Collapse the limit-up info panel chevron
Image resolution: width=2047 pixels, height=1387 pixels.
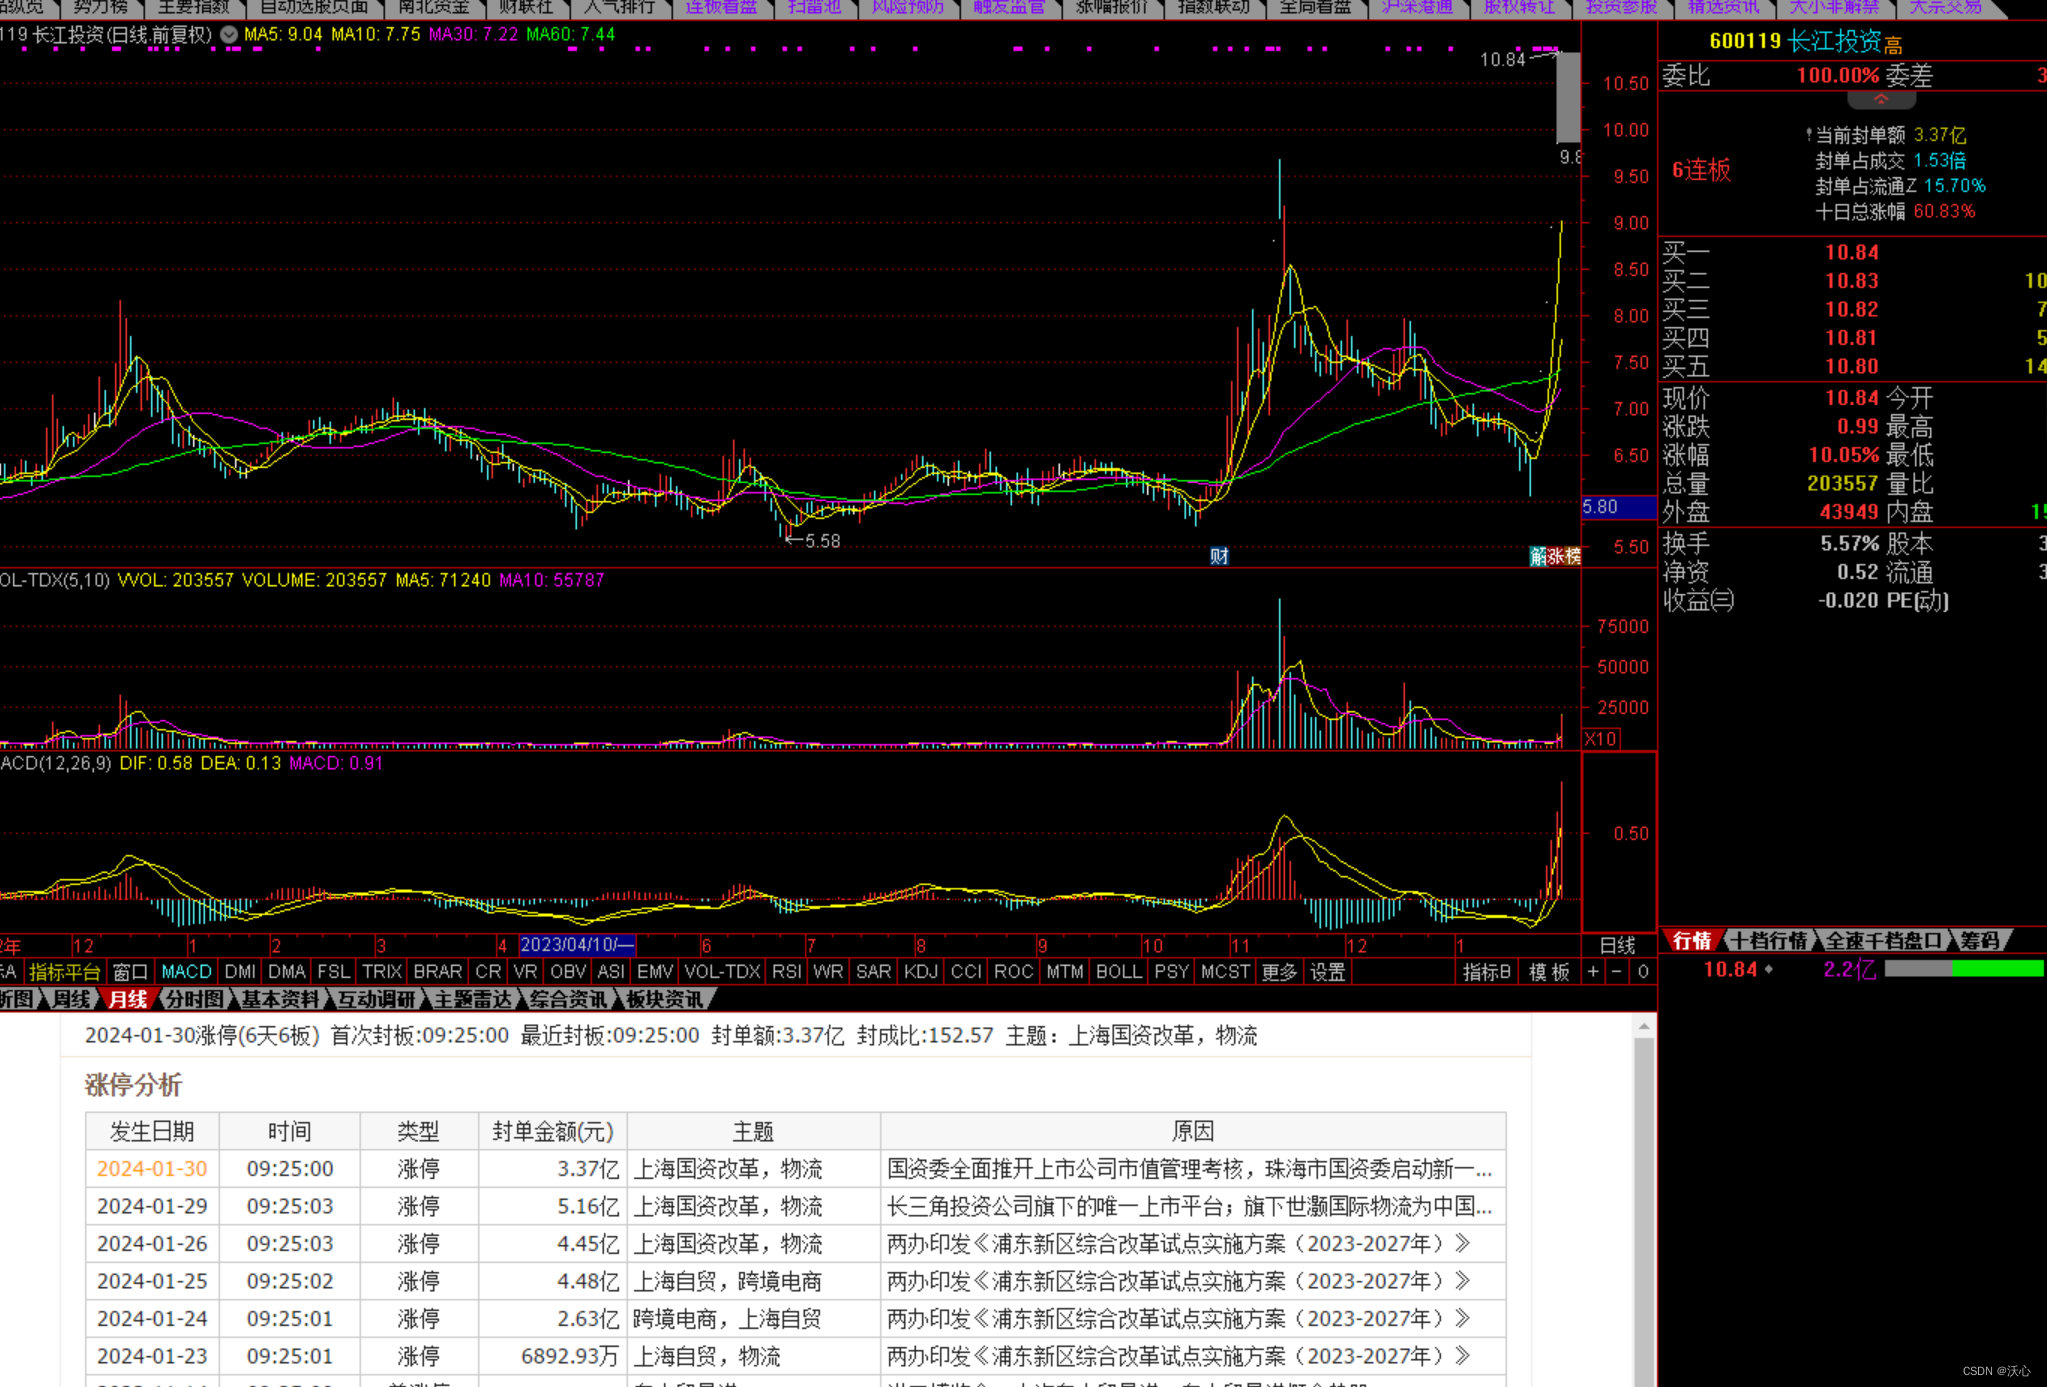coord(1881,100)
